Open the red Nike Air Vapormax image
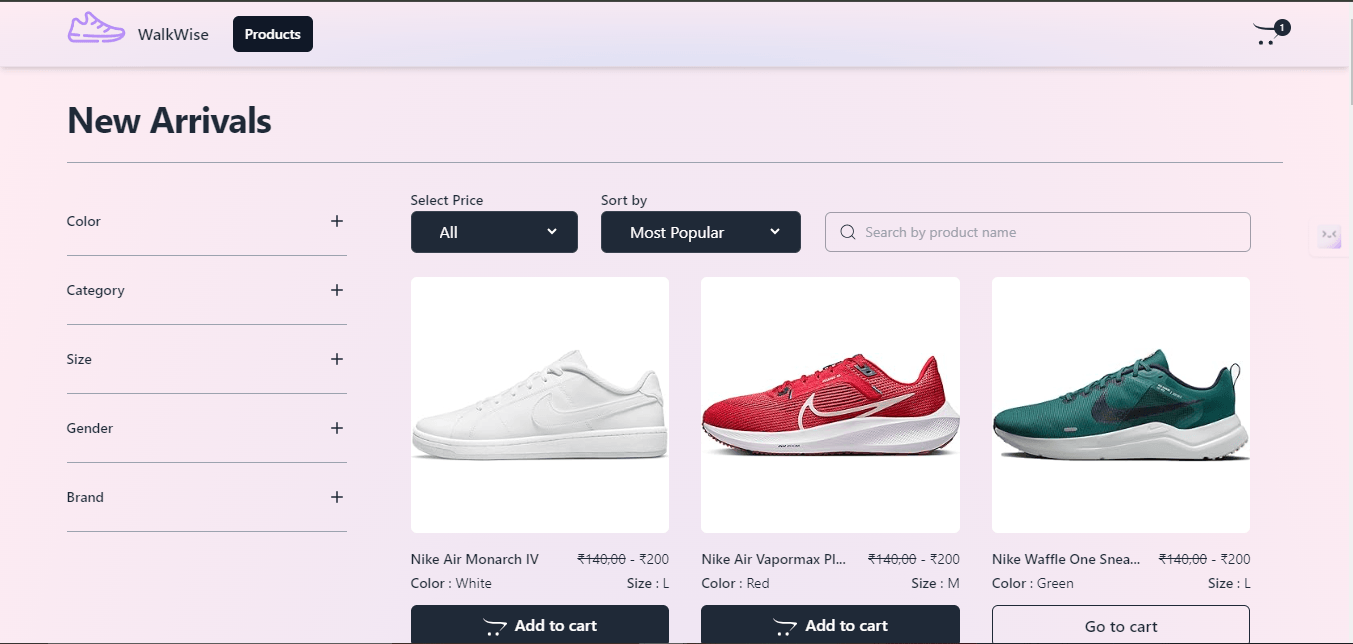 click(830, 405)
